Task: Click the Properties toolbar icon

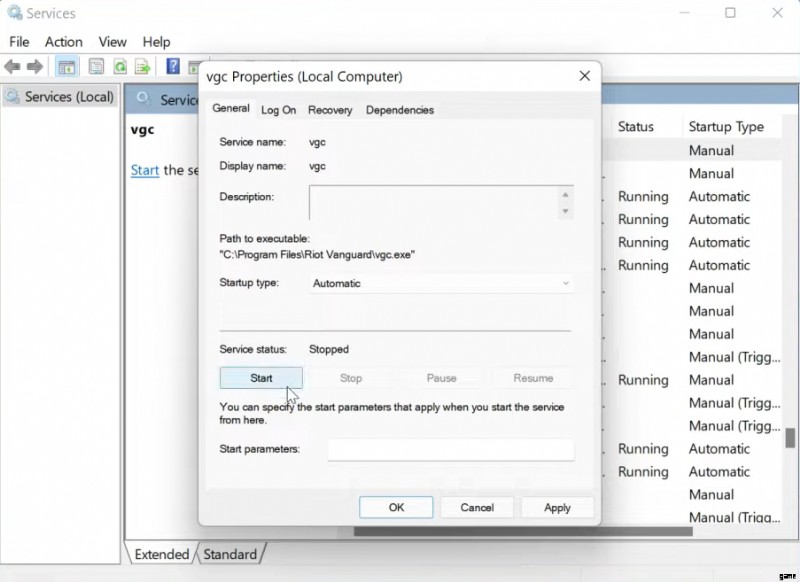Action: coord(96,67)
